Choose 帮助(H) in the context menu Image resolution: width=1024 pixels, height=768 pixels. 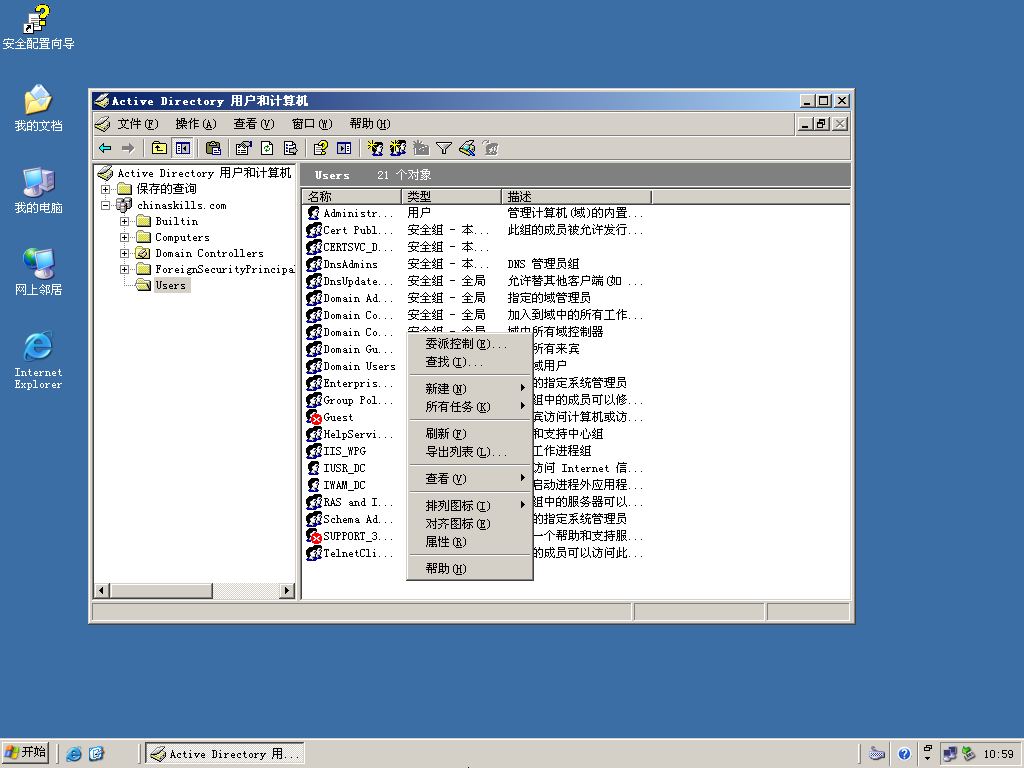(x=470, y=569)
